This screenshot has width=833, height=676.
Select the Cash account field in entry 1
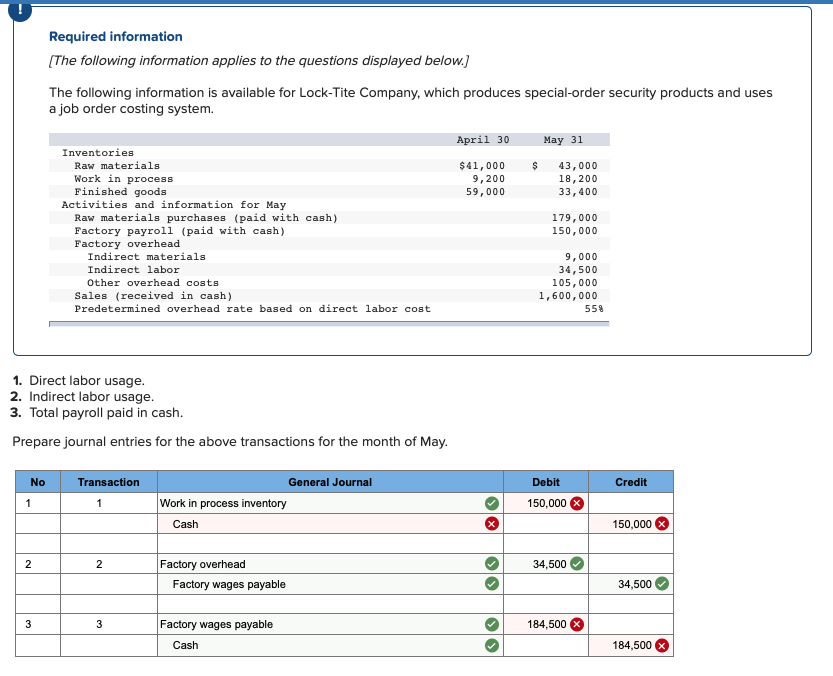330,524
